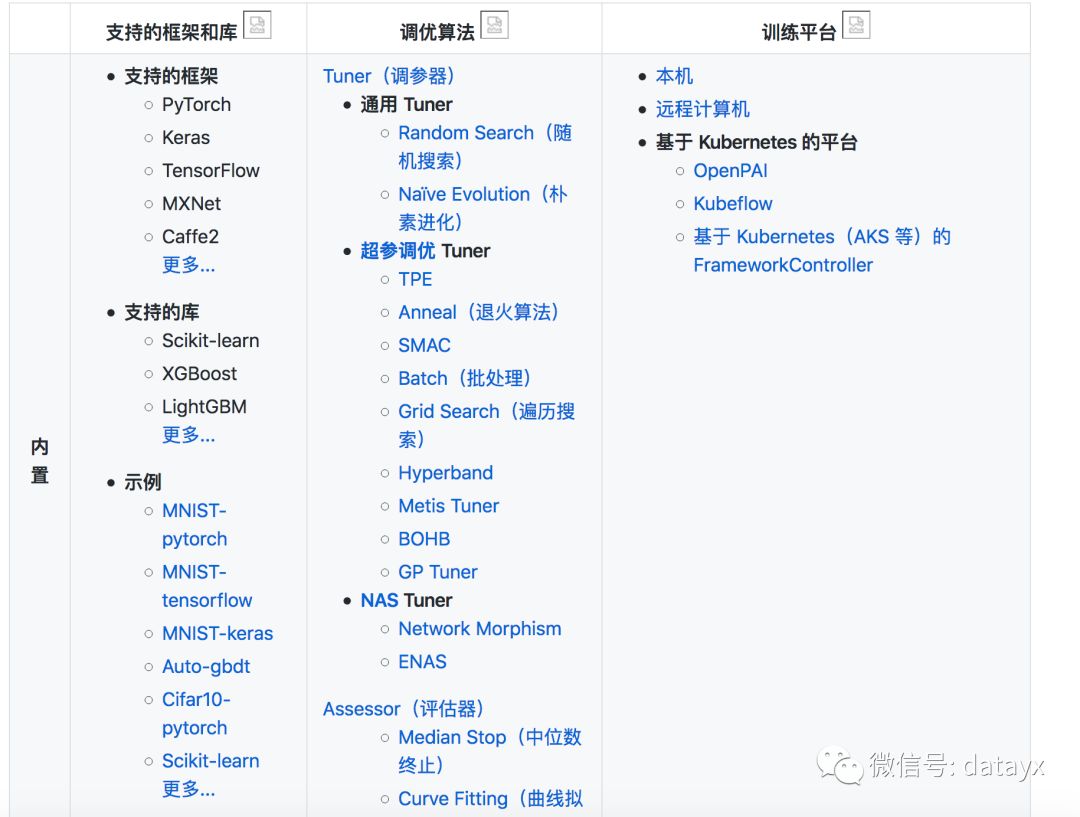
Task: Click the Anneal（退火算法）link
Action: (479, 312)
